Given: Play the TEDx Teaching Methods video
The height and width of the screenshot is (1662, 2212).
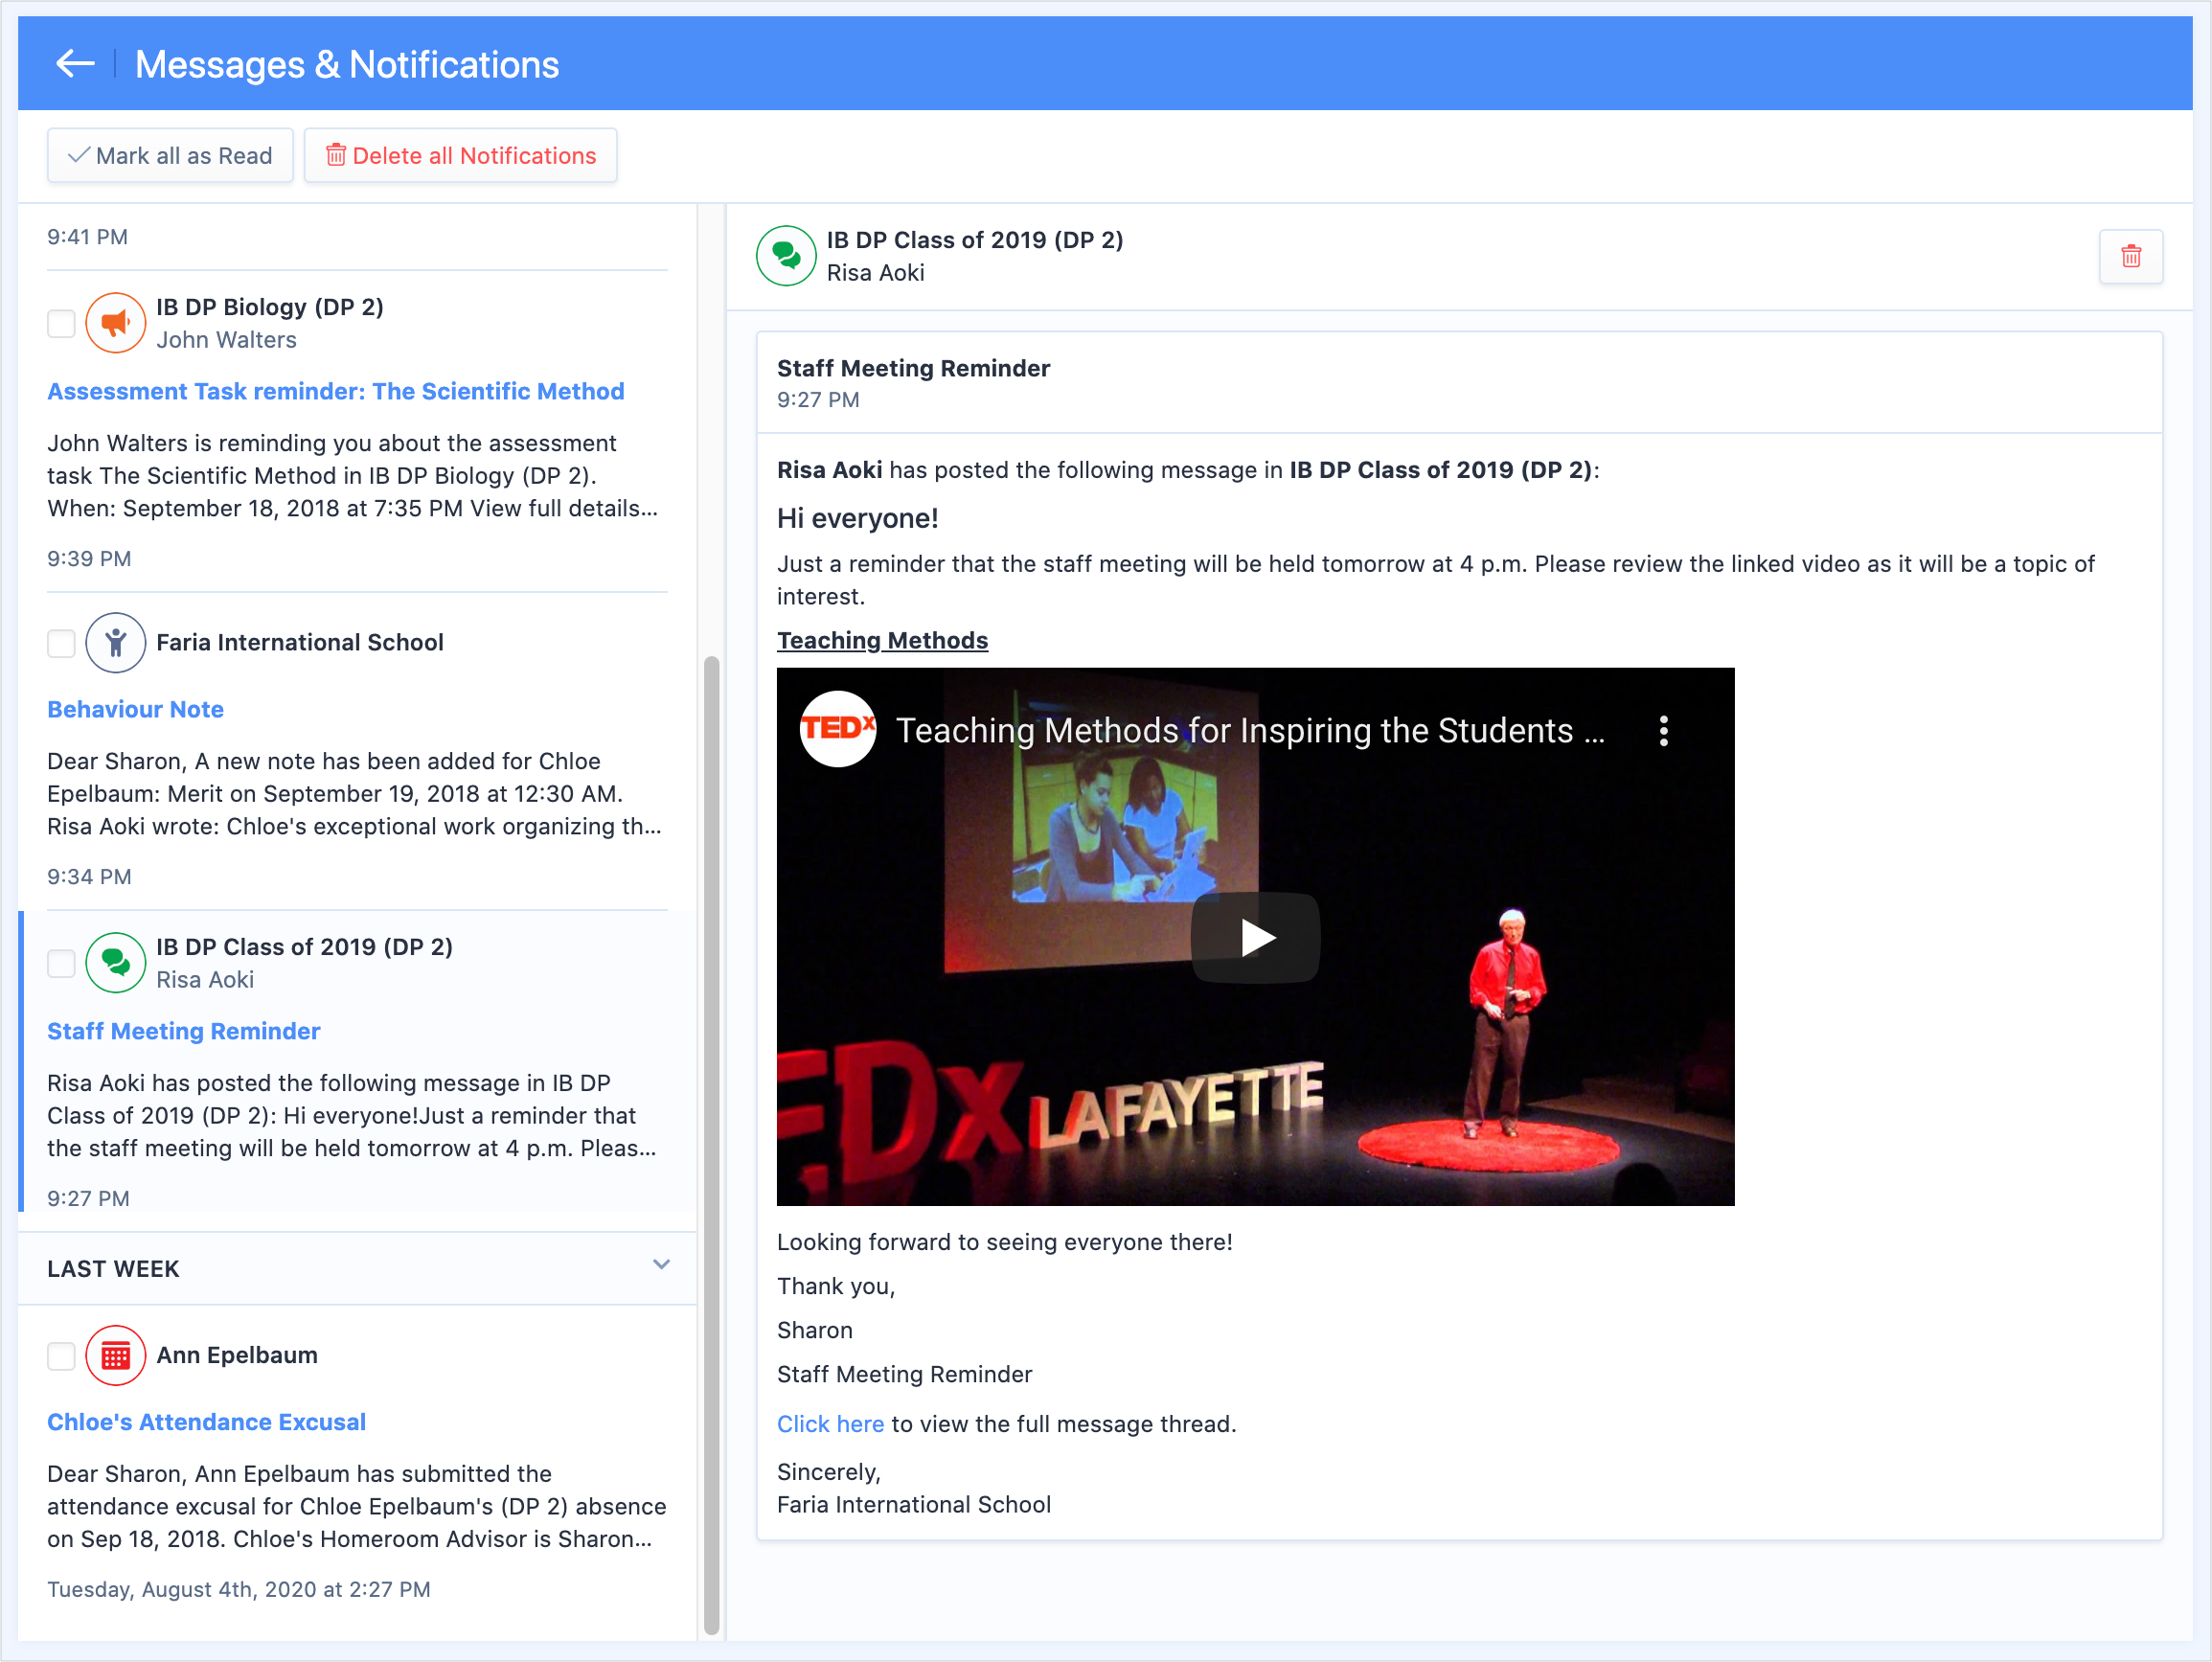Looking at the screenshot, I should point(1255,937).
